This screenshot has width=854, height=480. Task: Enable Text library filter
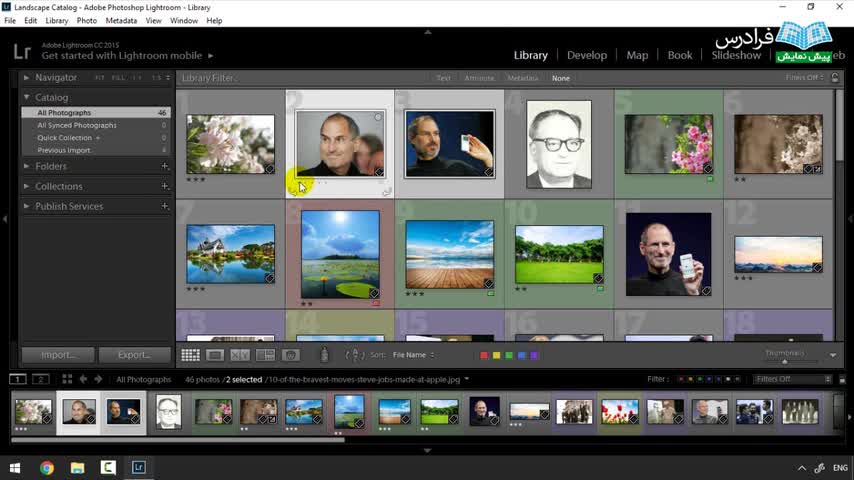coord(443,78)
